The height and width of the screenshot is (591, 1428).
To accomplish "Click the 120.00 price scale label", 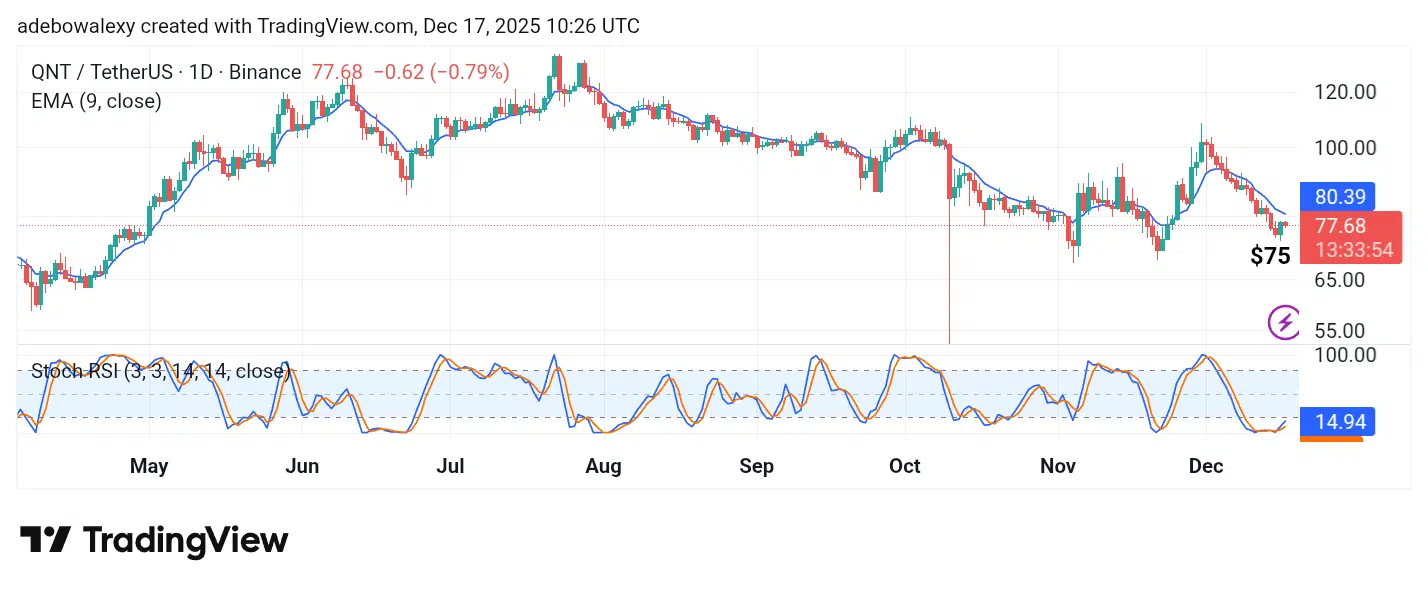I will pos(1344,92).
